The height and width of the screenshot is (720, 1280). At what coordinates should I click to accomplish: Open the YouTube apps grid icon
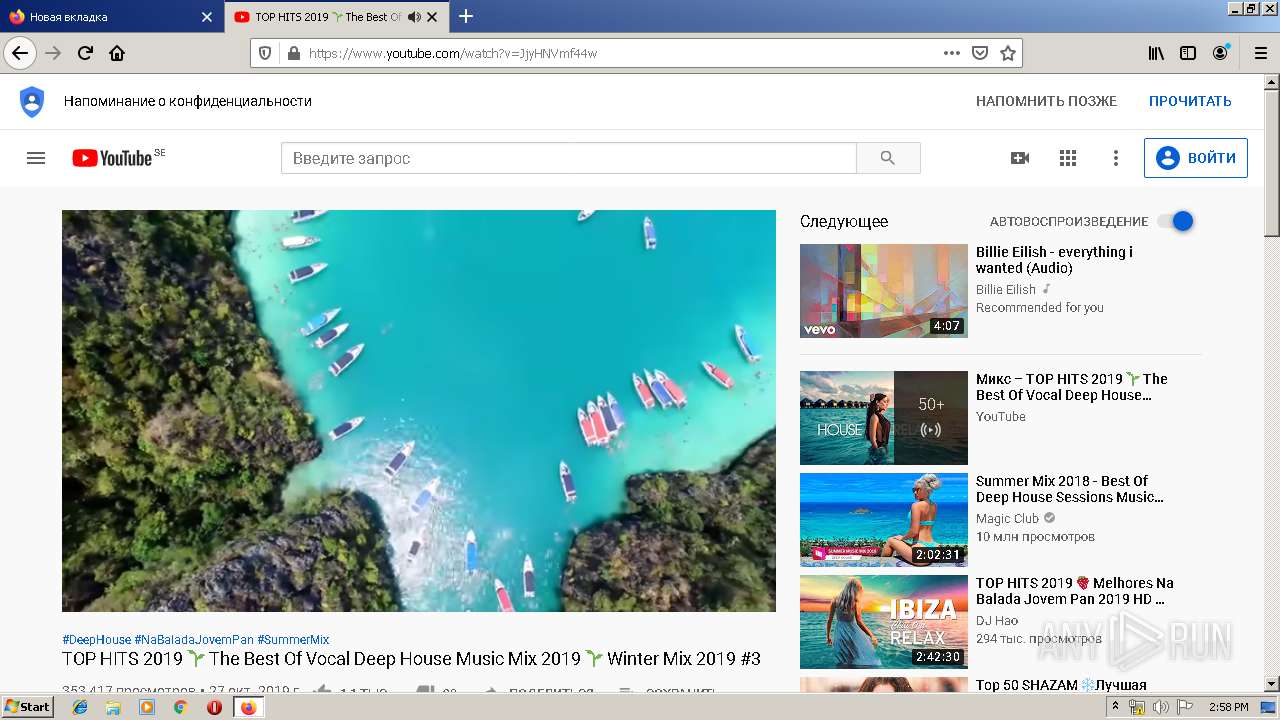[x=1068, y=158]
